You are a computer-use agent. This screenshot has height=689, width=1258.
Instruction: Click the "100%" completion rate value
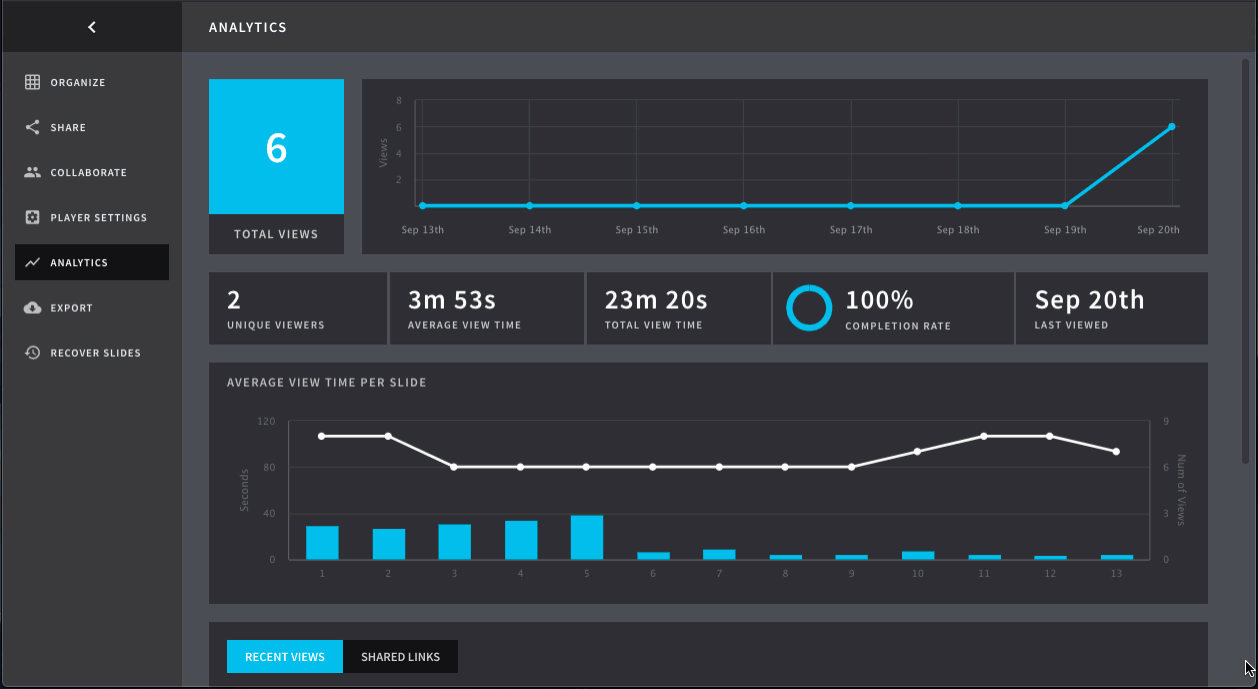[x=880, y=300]
